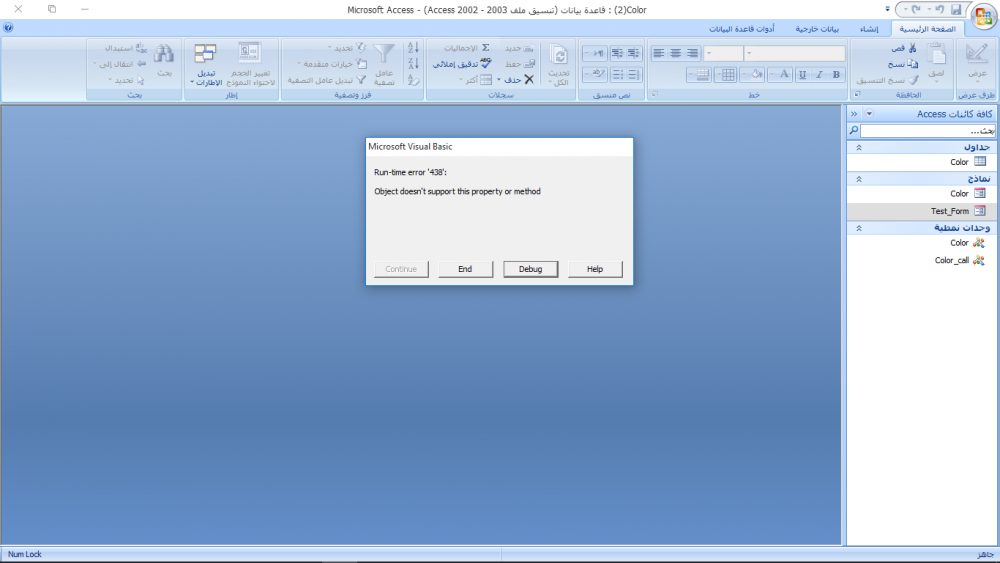Click the Undo arrow in quick access toolbar
1000x563 pixels.
[x=939, y=10]
